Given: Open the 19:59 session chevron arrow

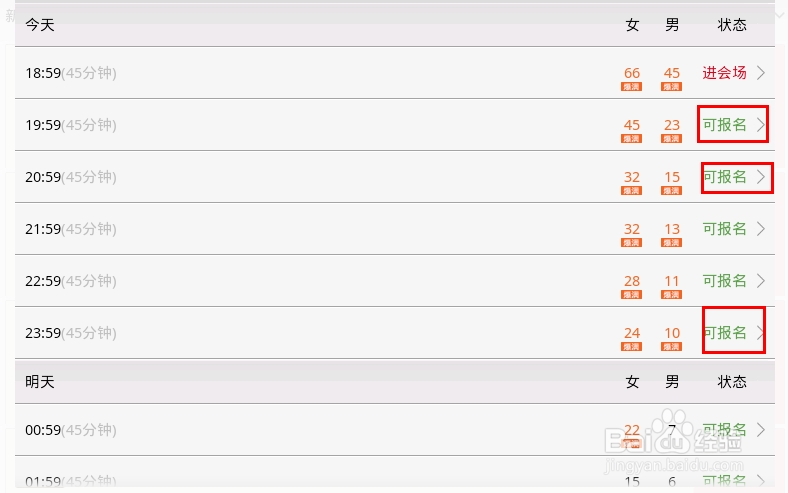Looking at the screenshot, I should [x=761, y=125].
